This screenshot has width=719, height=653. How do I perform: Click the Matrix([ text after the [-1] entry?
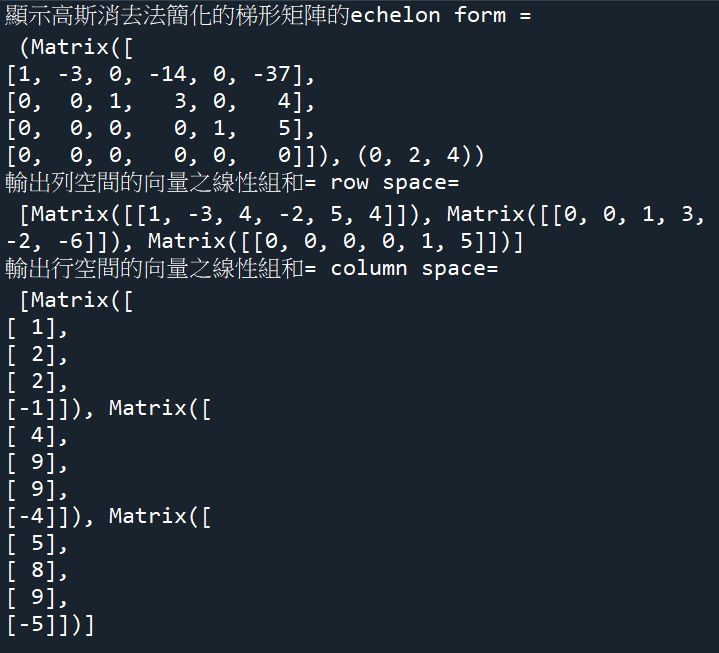coord(160,409)
